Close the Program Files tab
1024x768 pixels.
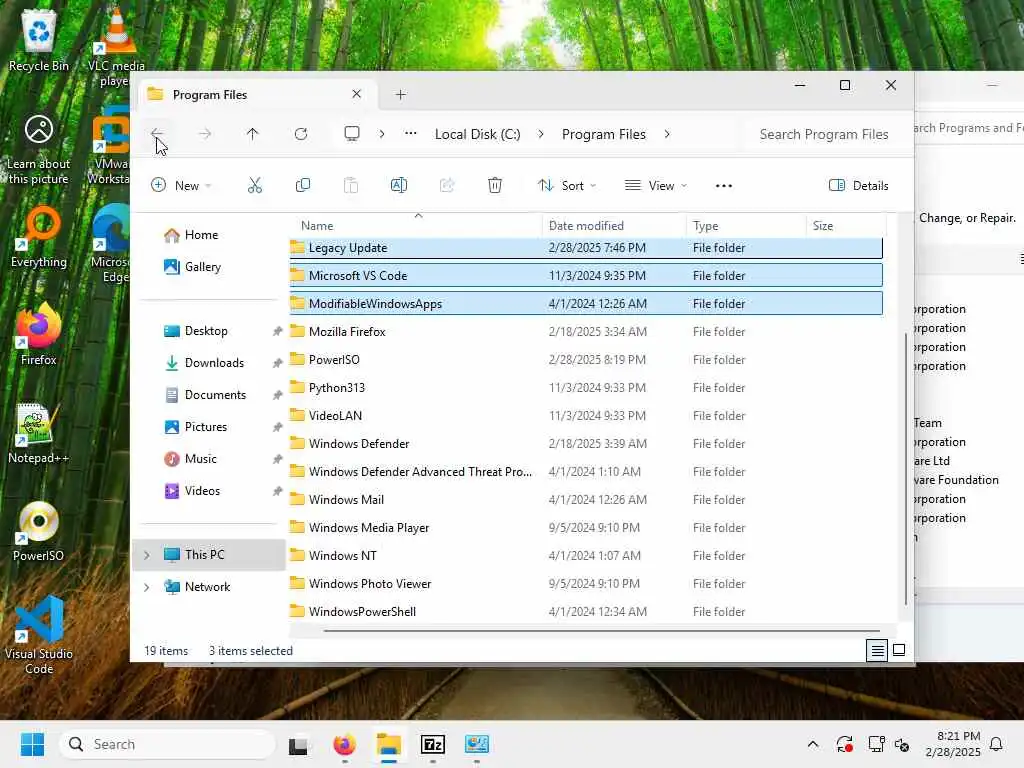357,94
